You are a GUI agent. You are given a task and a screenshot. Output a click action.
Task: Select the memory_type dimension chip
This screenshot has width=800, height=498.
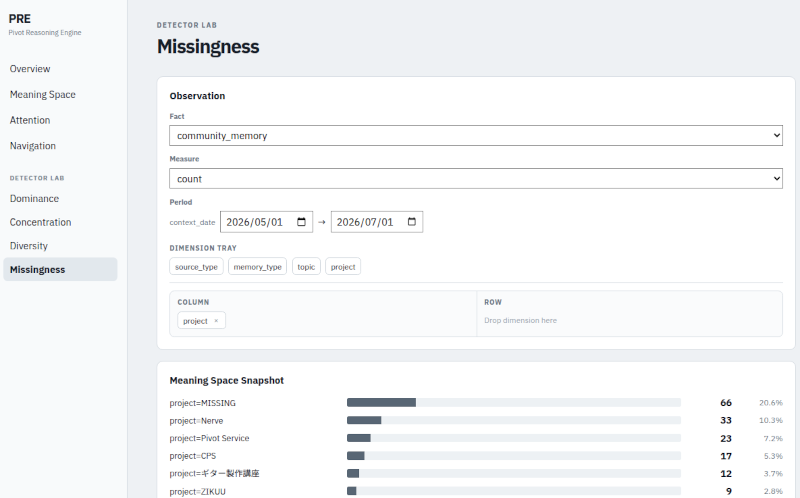(257, 266)
